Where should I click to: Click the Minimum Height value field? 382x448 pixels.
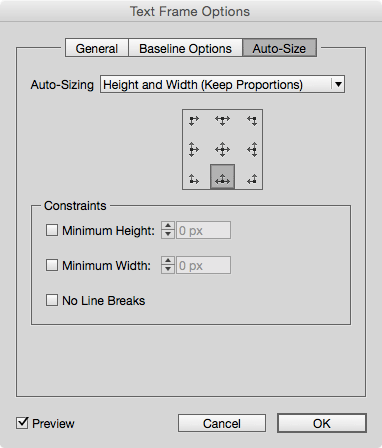pyautogui.click(x=203, y=230)
